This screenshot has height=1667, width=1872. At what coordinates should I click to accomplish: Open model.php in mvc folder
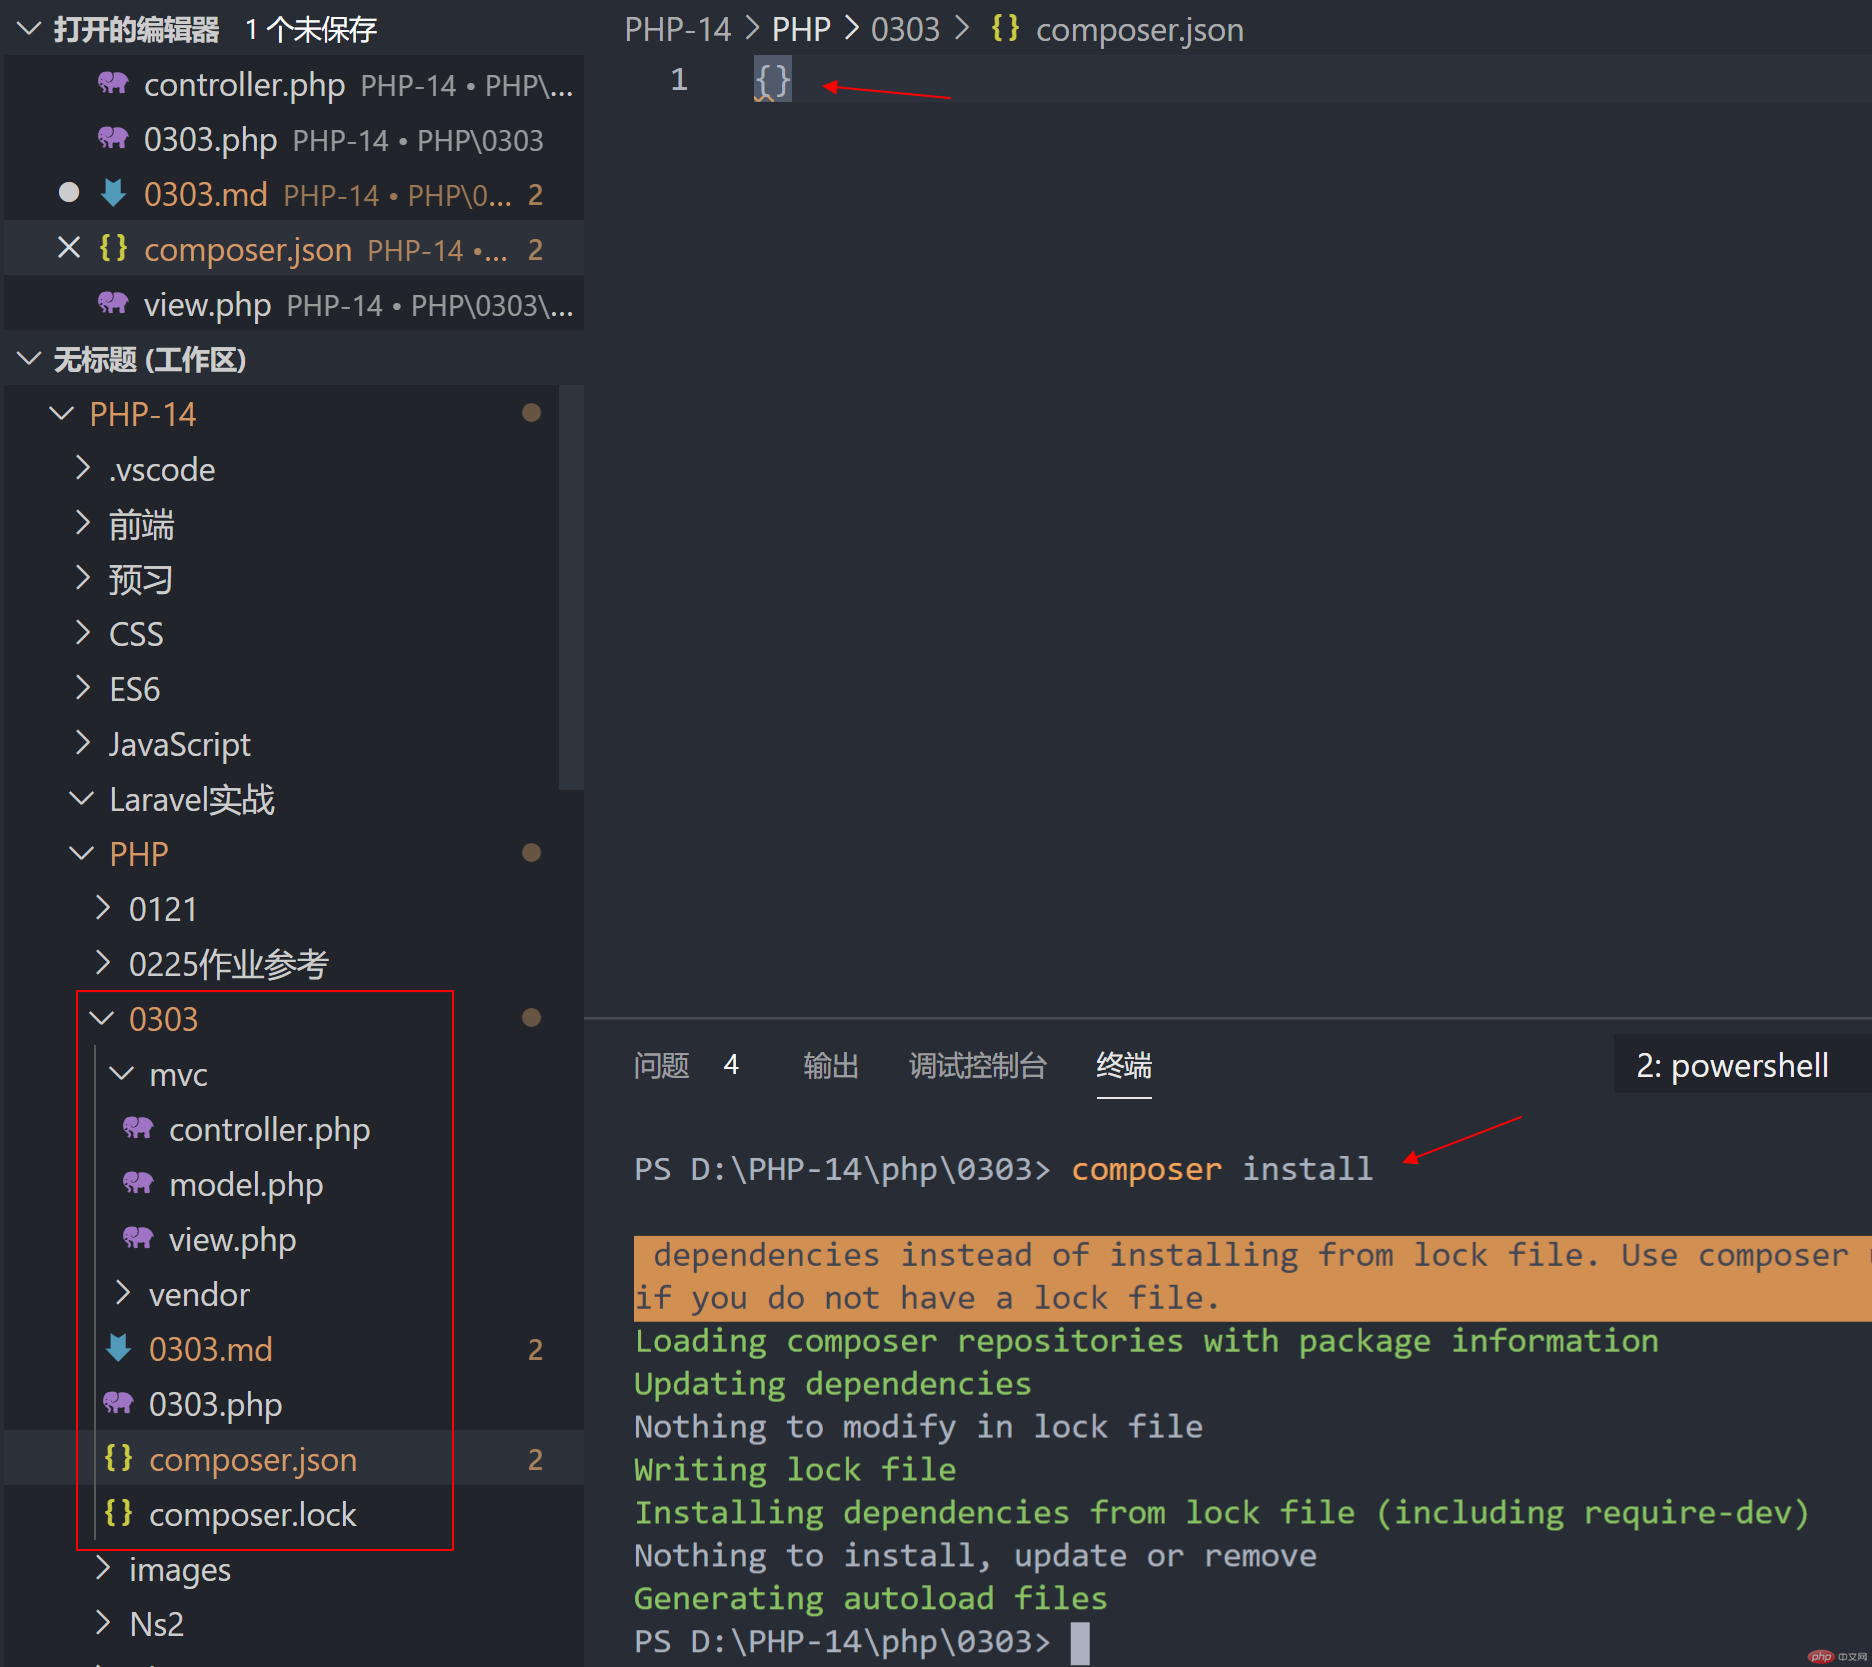[246, 1184]
